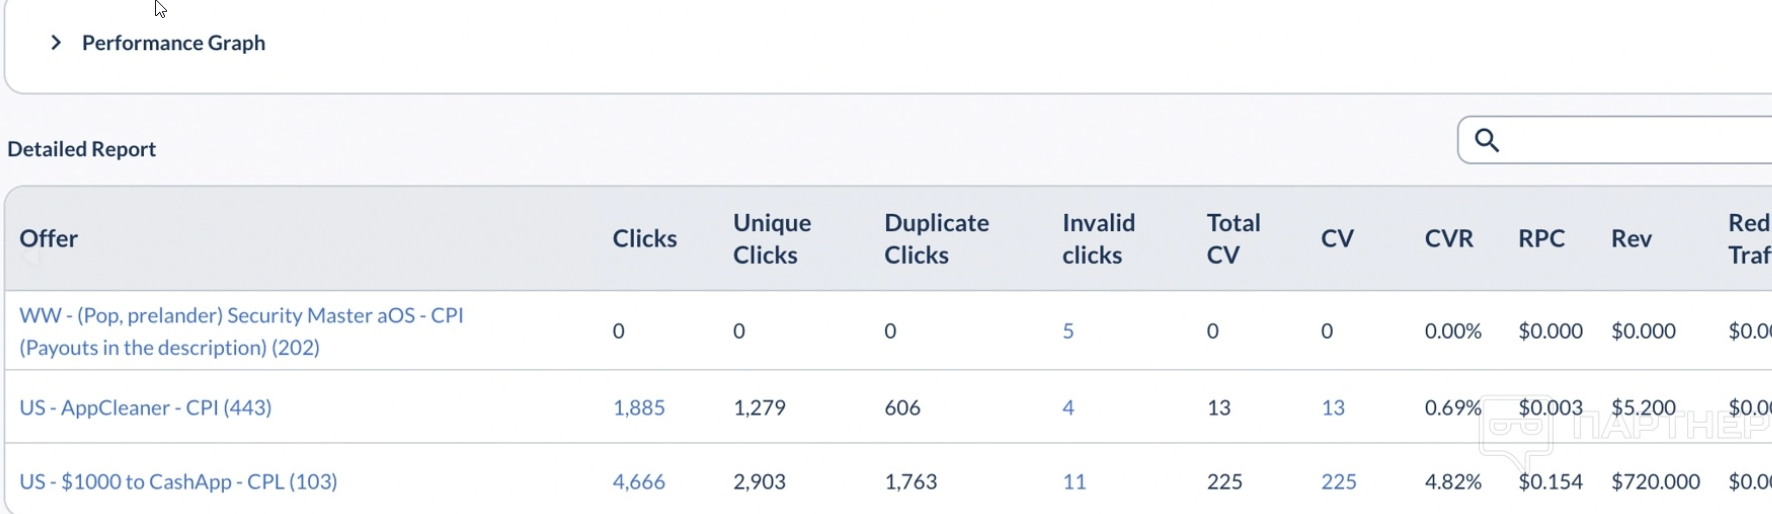1772x514 pixels.
Task: Sort by the CVR column header
Action: pyautogui.click(x=1449, y=239)
